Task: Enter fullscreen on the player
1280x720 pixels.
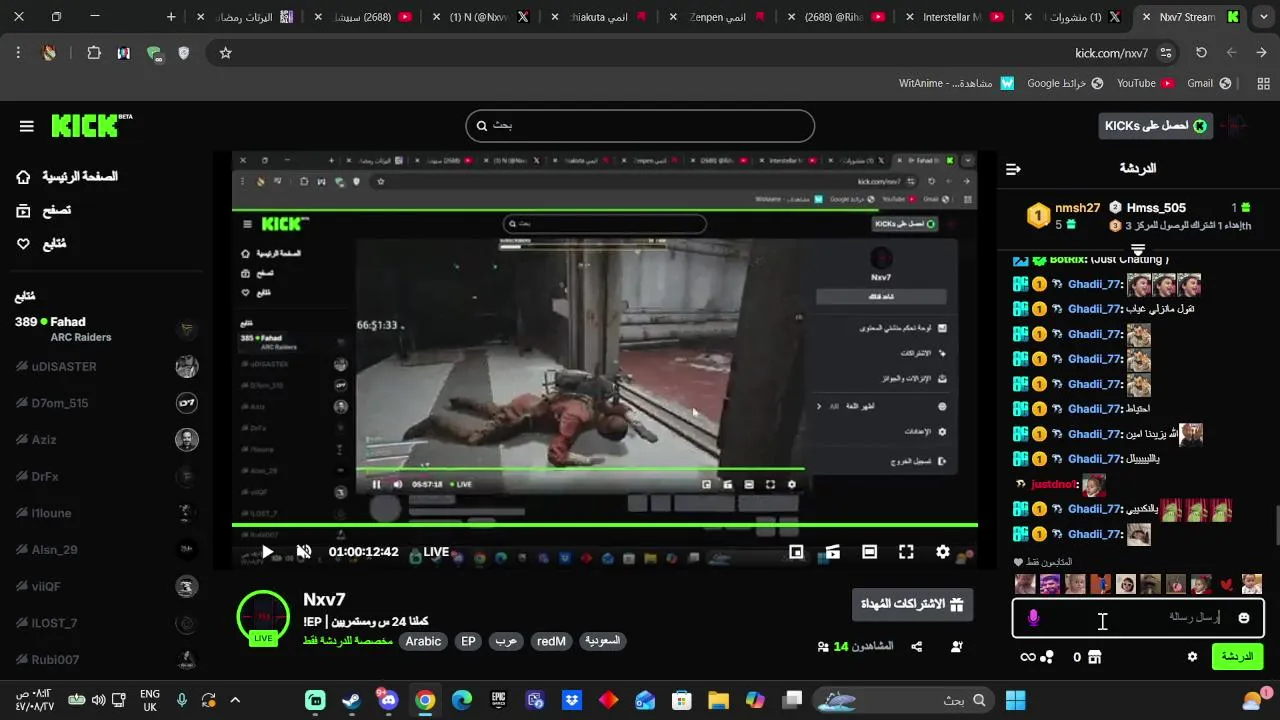Action: [906, 552]
